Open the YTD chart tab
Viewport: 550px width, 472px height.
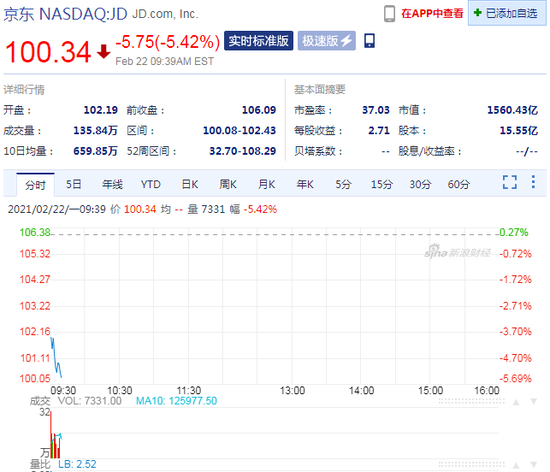(x=150, y=184)
